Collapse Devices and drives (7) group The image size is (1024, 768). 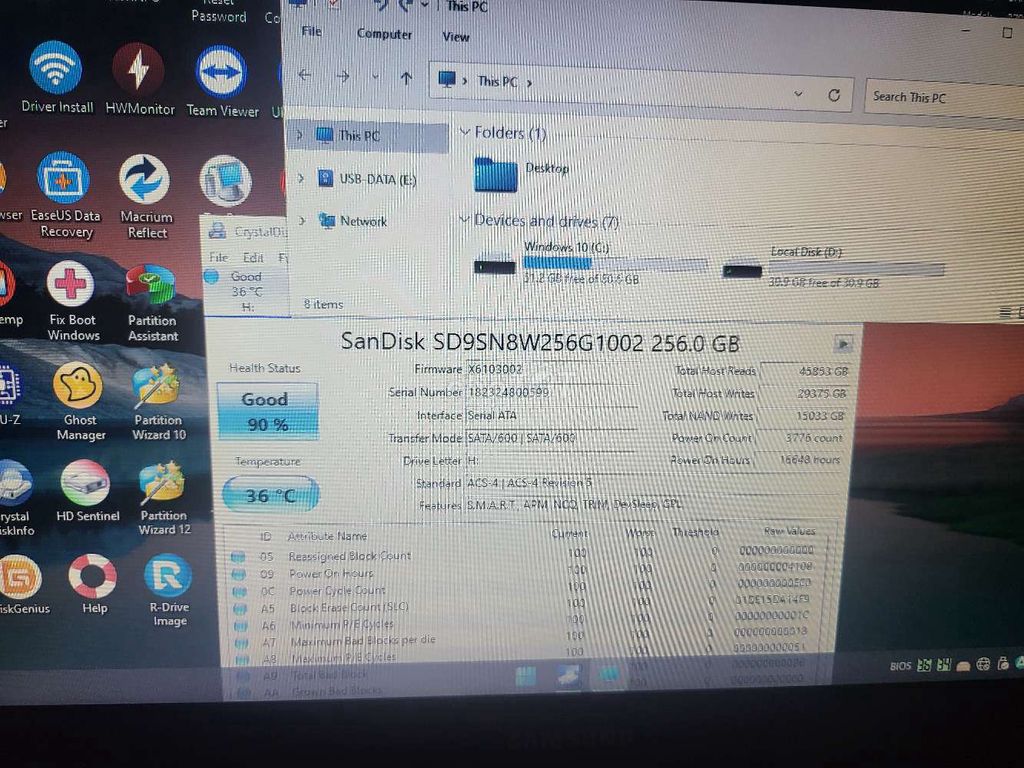click(x=464, y=219)
